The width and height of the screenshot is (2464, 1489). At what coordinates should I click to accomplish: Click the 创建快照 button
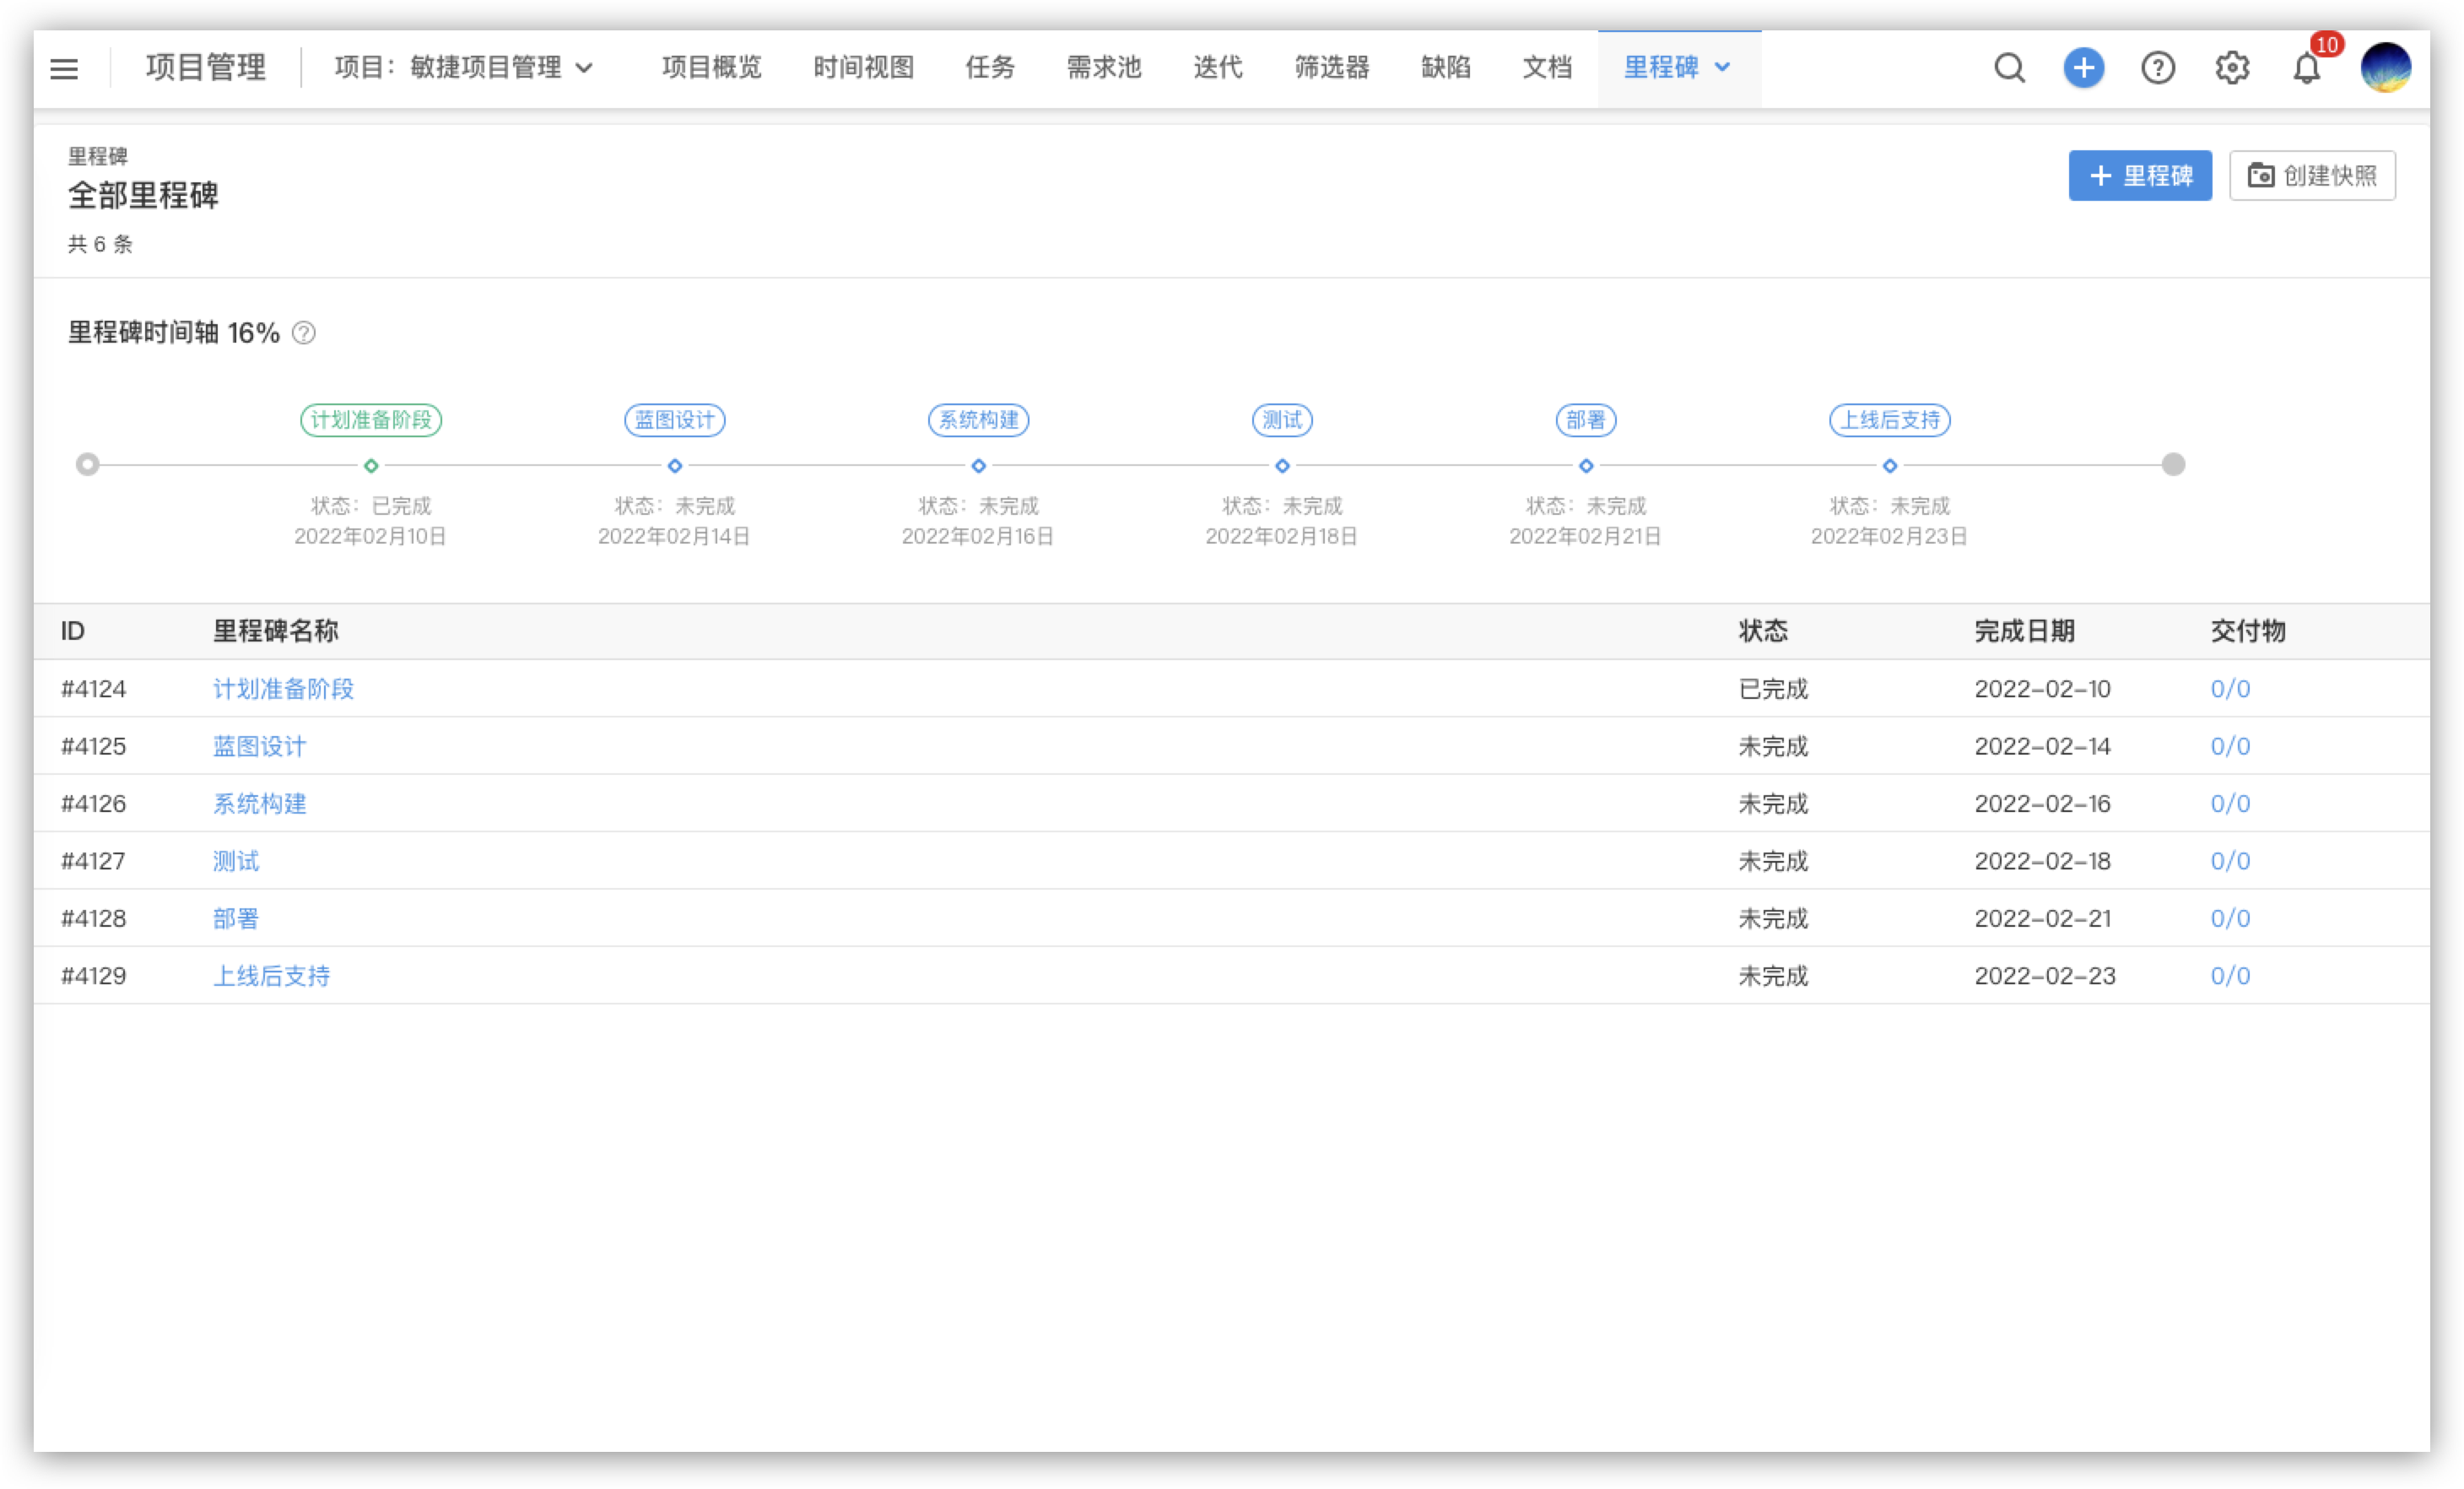pos(2311,176)
